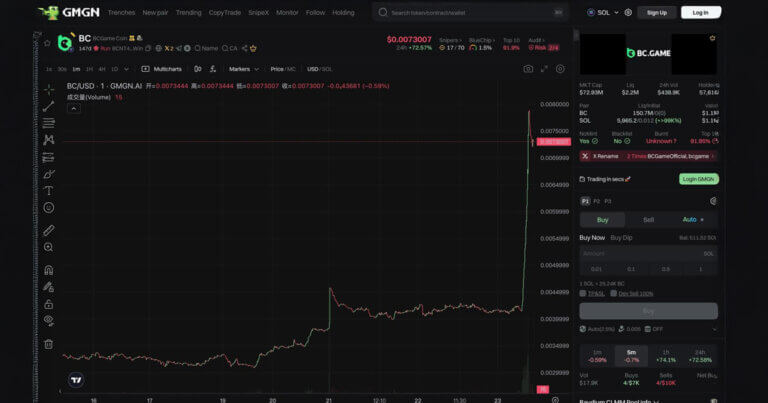Open the candle chart type selector
Viewport: 768px width, 403px height.
coord(197,69)
